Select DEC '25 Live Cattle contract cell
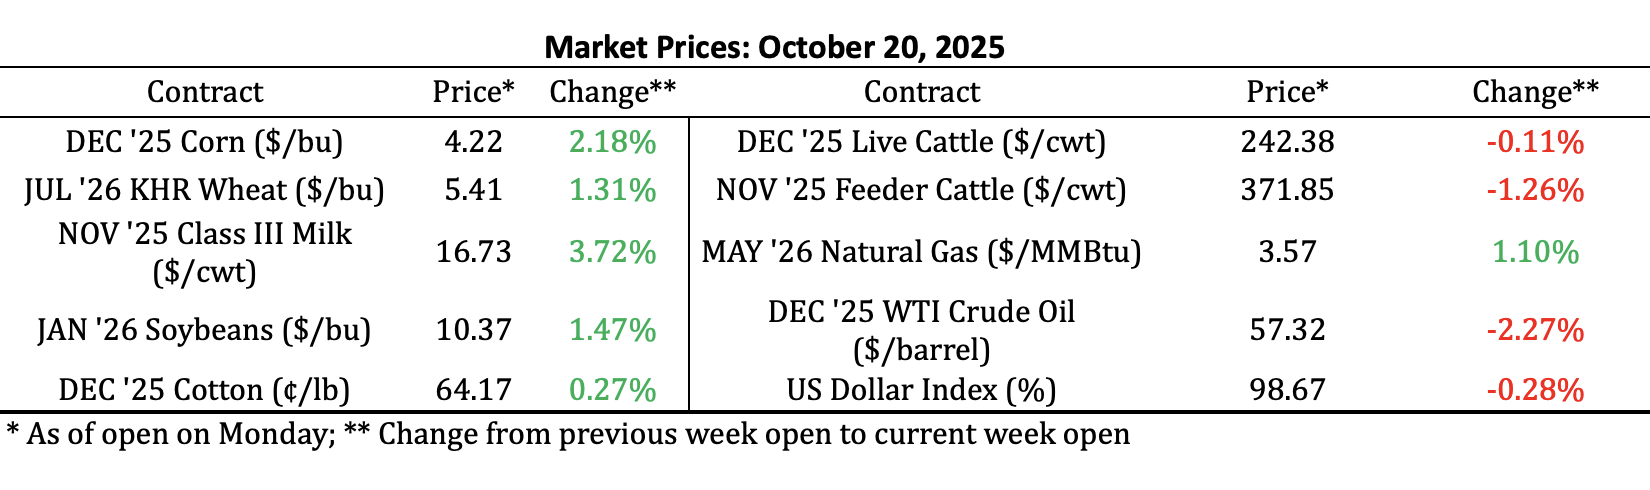This screenshot has width=1650, height=490. [921, 142]
